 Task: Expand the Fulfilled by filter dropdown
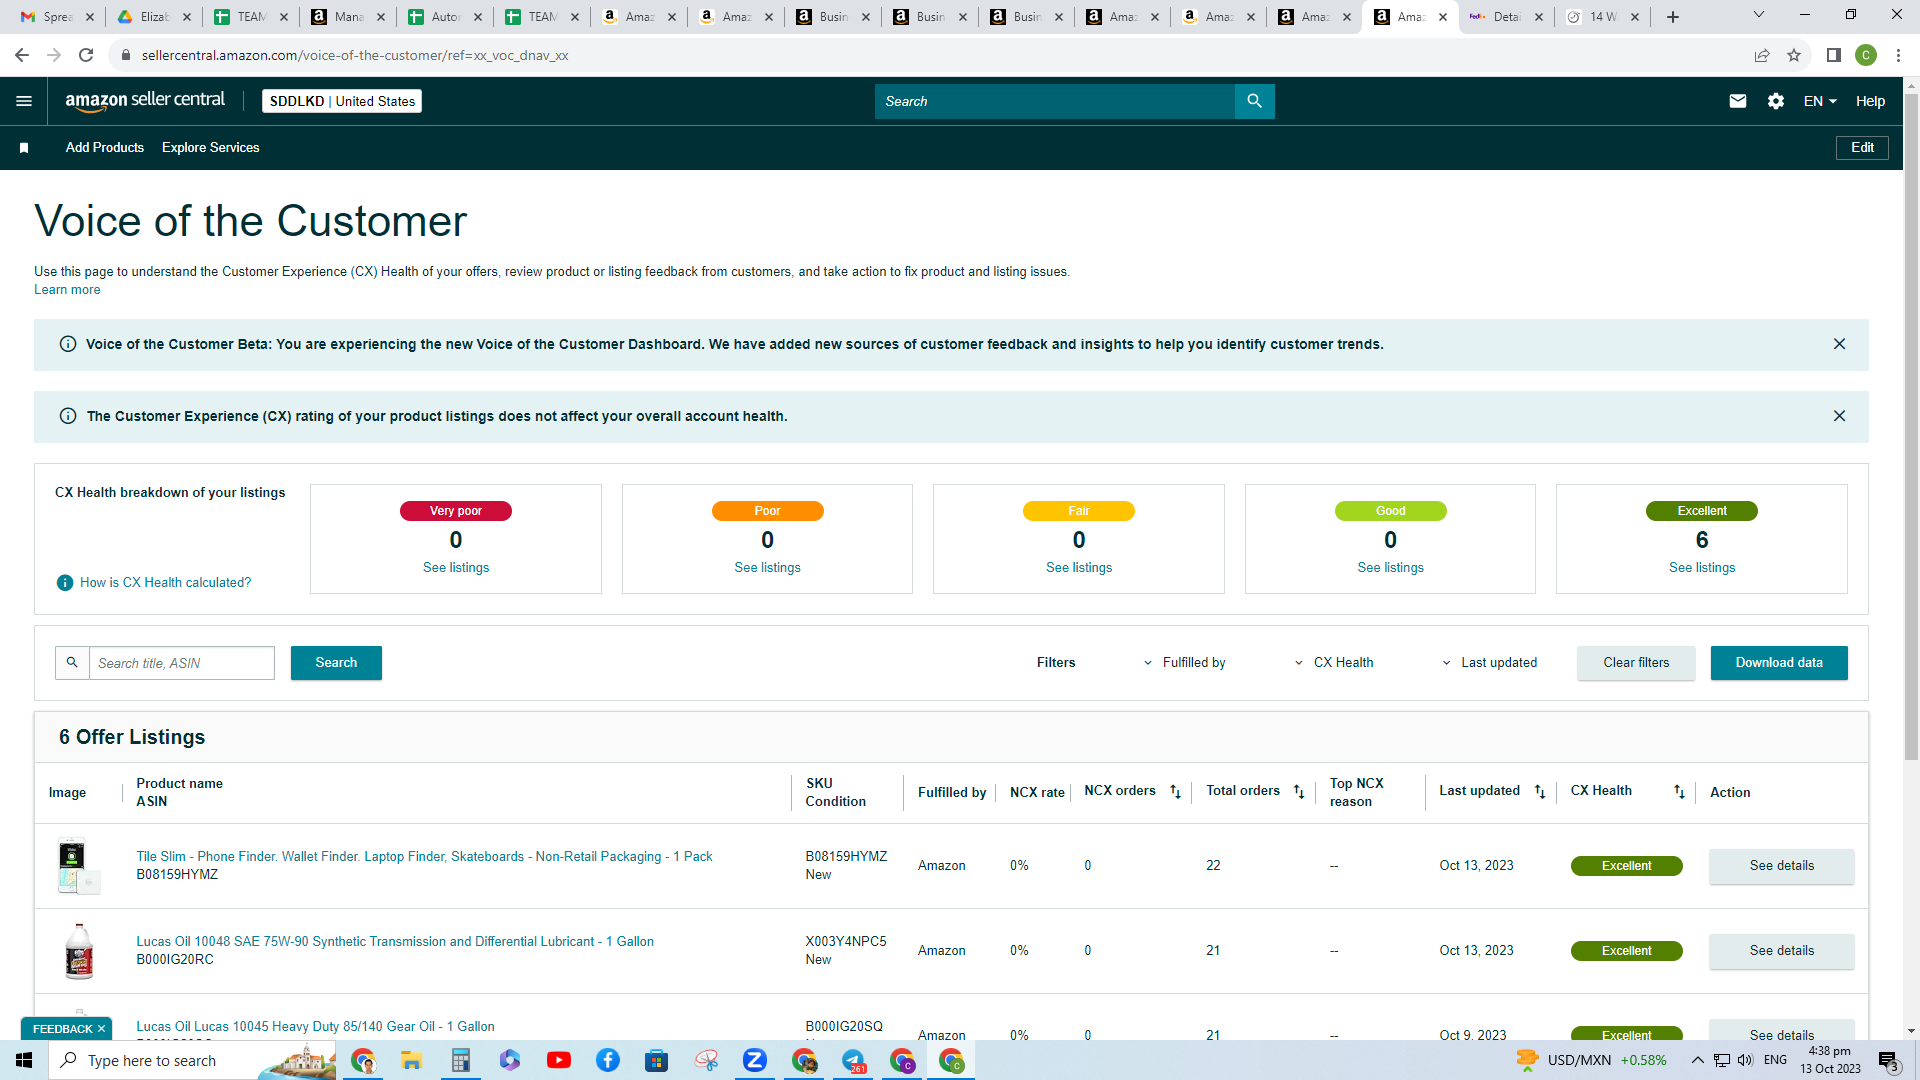pyautogui.click(x=1184, y=663)
